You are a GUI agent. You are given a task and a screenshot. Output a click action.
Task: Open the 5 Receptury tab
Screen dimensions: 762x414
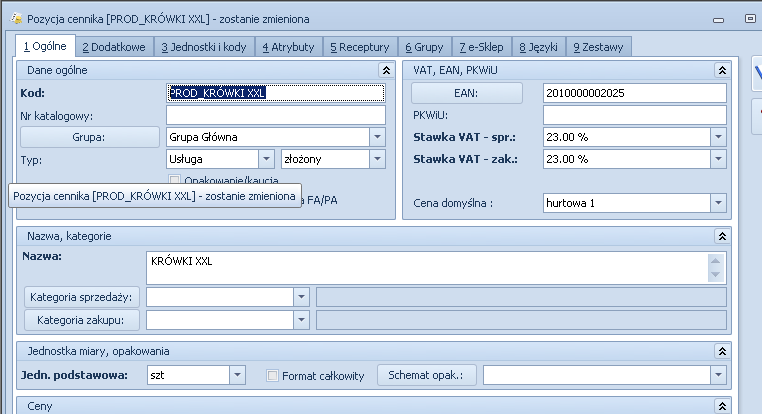(x=358, y=46)
